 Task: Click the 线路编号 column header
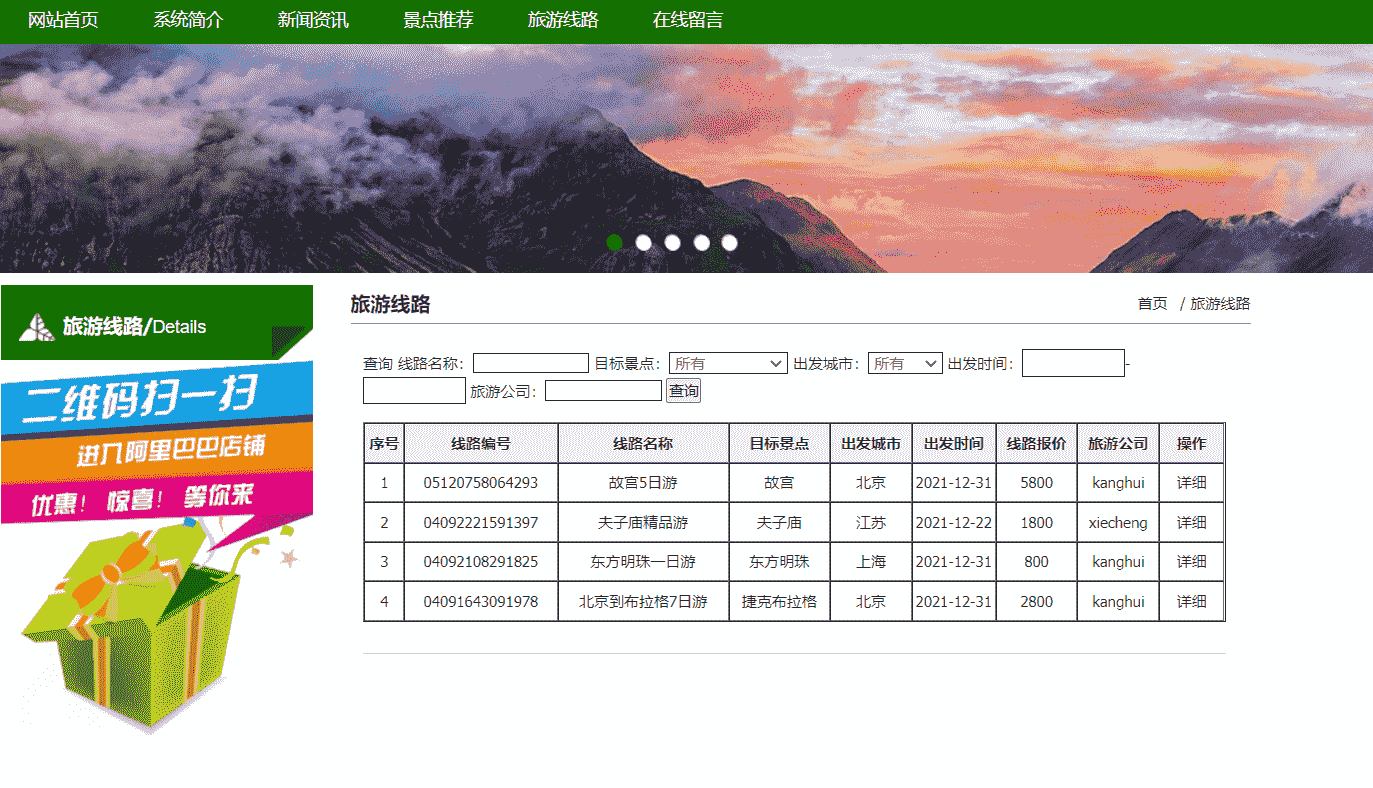click(x=481, y=444)
